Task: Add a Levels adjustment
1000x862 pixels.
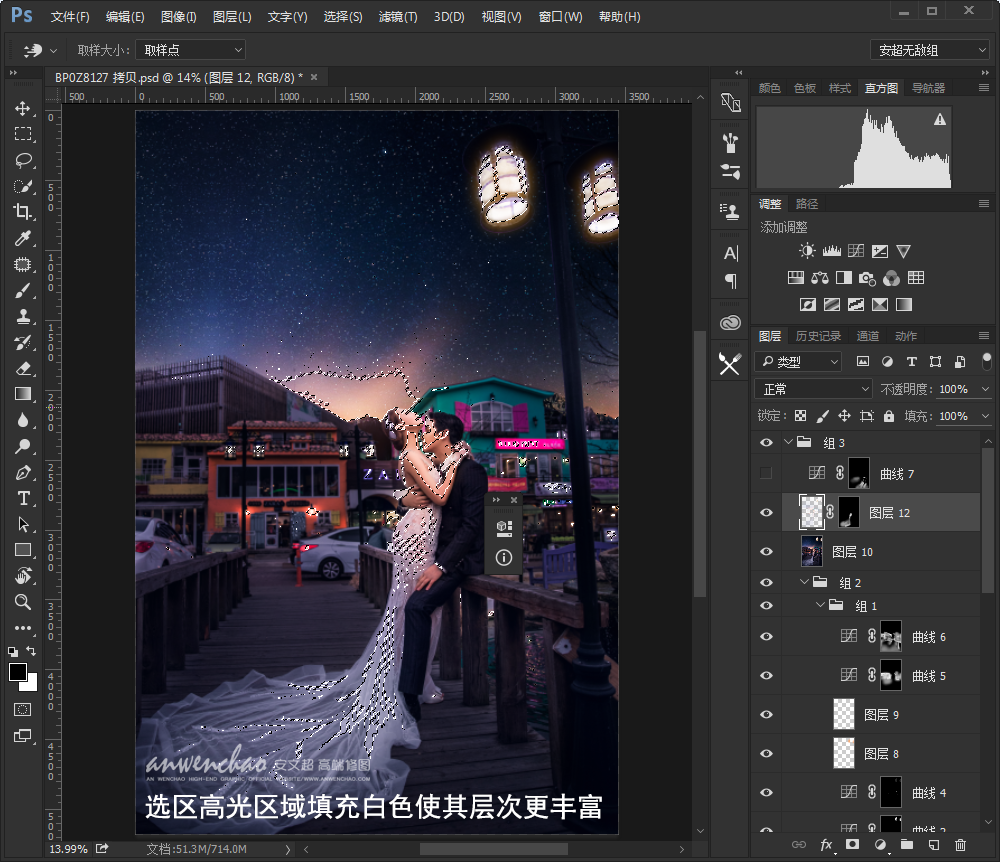Action: click(x=832, y=251)
